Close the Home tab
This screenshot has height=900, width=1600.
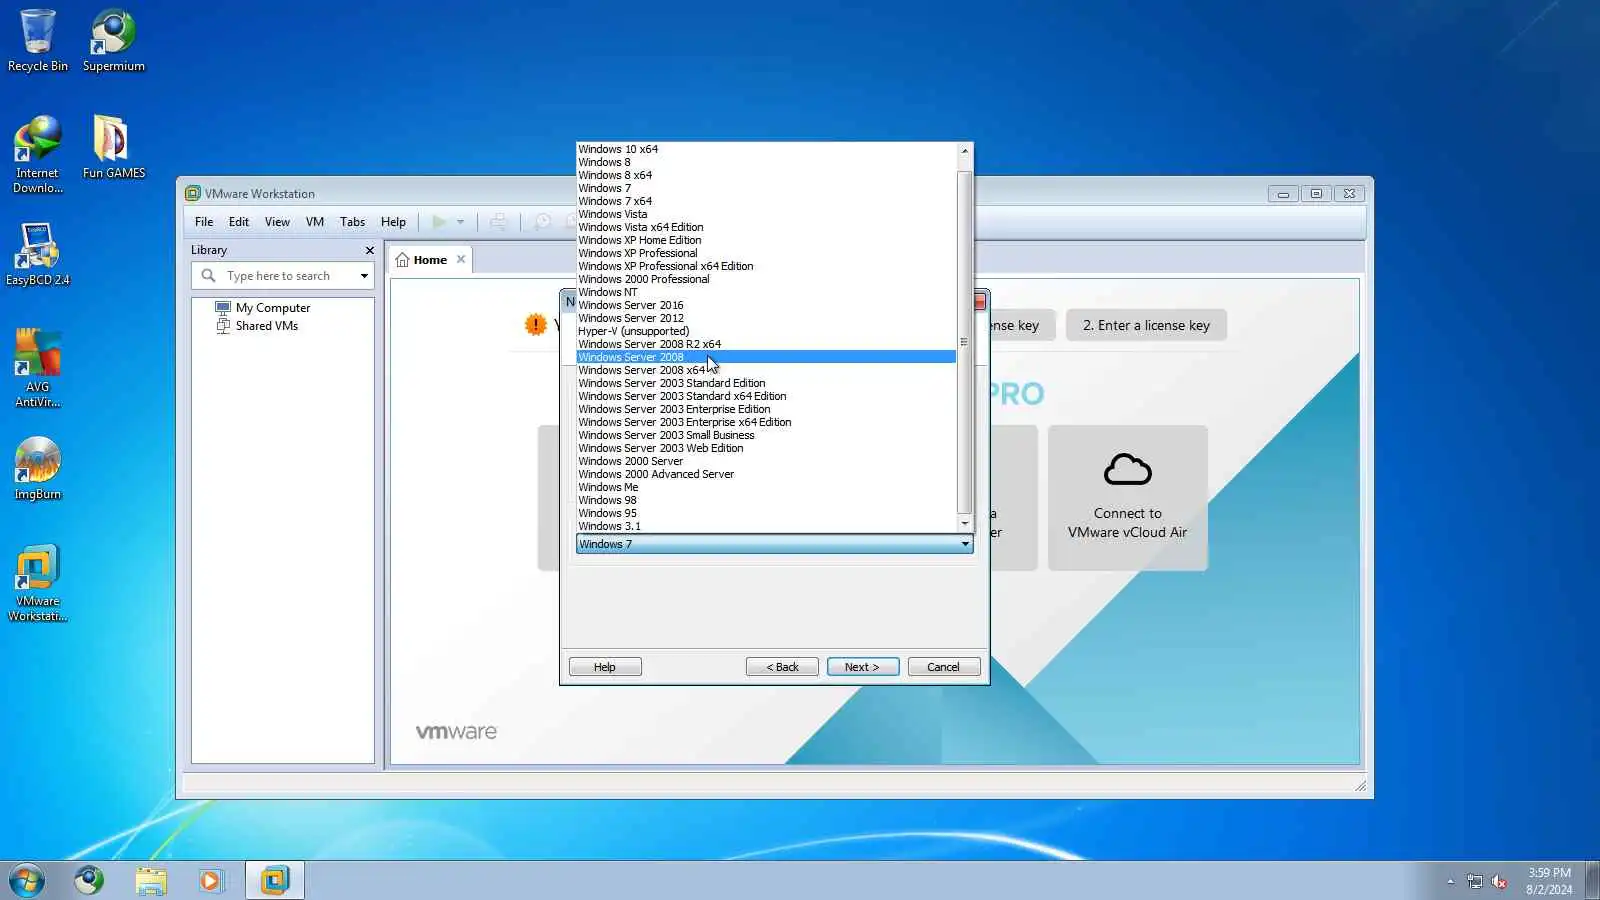coord(461,259)
